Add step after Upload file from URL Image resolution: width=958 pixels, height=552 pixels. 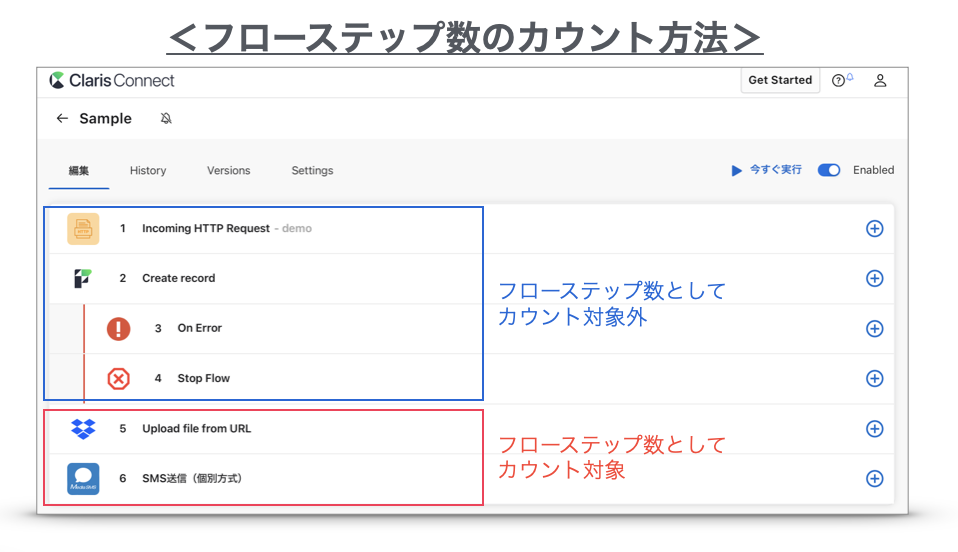874,429
